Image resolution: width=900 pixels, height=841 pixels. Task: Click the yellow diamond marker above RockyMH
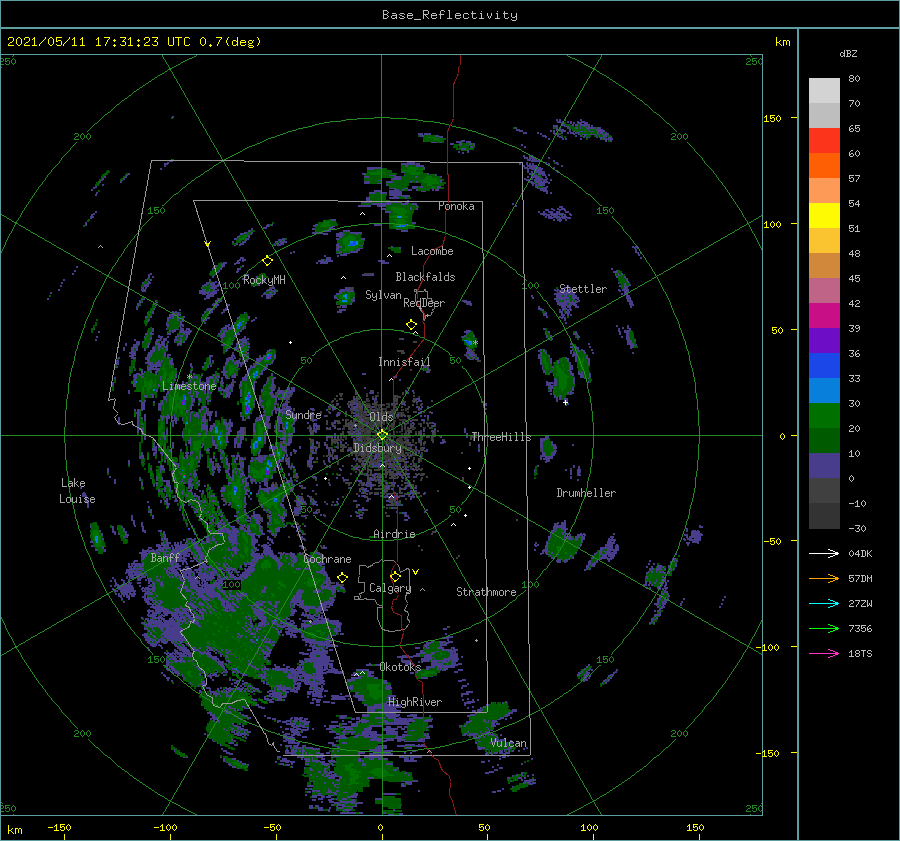(x=267, y=261)
